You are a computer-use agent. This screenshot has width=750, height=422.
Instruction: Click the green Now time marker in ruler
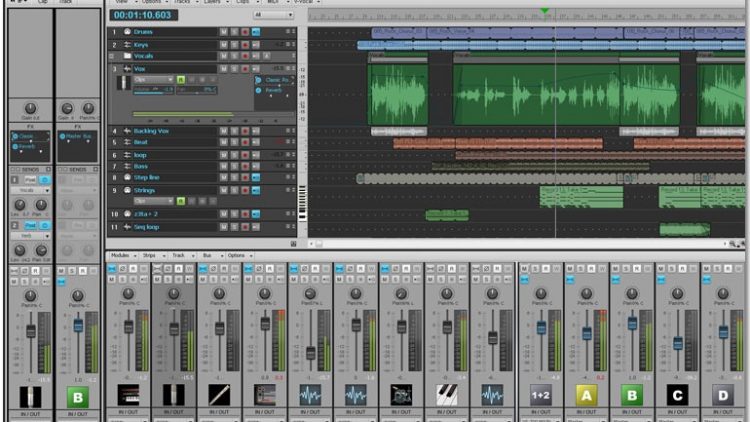pyautogui.click(x=544, y=10)
